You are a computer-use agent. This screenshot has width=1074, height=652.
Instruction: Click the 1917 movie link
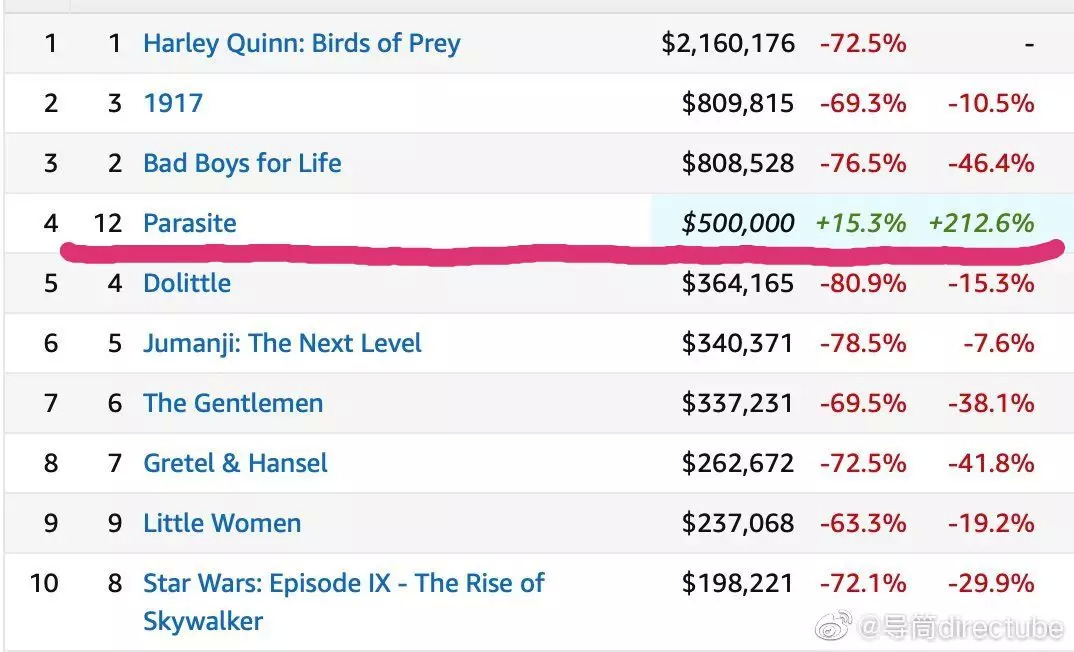[x=172, y=103]
